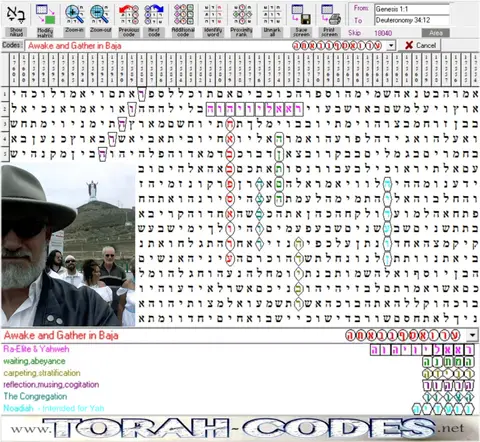Open the Modify matrix tool icon
Image resolution: width=480 pixels, height=442 pixels.
coord(45,15)
